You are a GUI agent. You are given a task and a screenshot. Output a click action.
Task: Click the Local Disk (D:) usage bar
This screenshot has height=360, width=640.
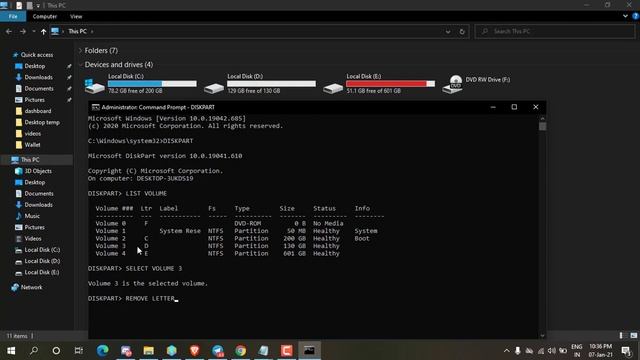click(271, 84)
